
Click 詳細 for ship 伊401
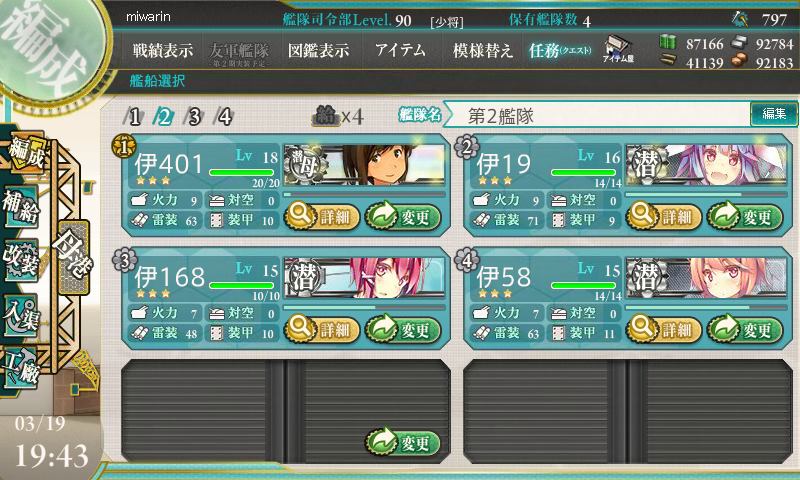pos(322,217)
